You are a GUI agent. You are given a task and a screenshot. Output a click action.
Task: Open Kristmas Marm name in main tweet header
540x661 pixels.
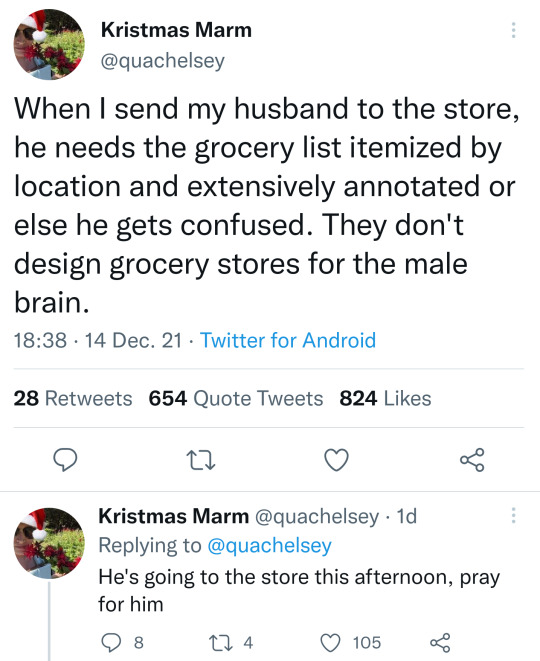(x=176, y=30)
